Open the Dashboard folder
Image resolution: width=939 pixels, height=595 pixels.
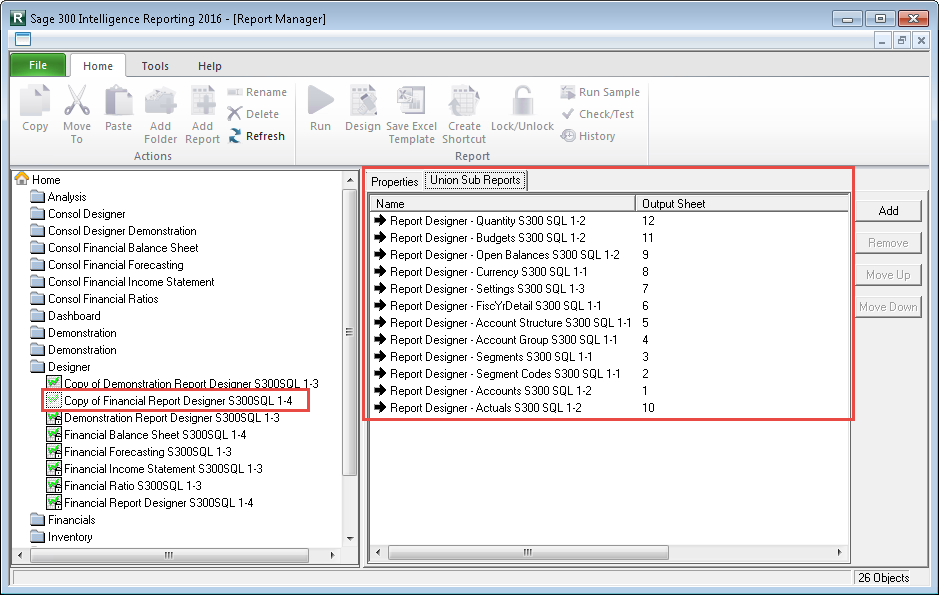coord(65,315)
